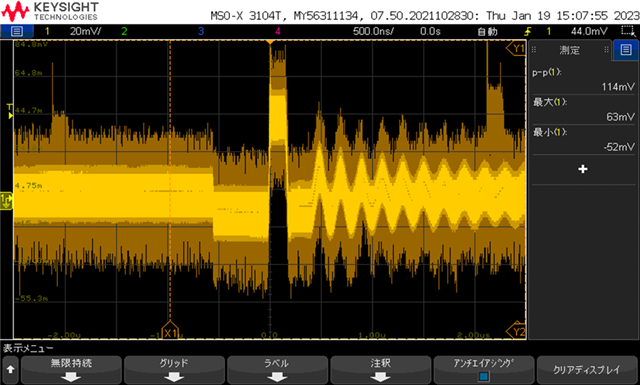Click the trigger edge slope icon
640x385 pixels.
528,31
